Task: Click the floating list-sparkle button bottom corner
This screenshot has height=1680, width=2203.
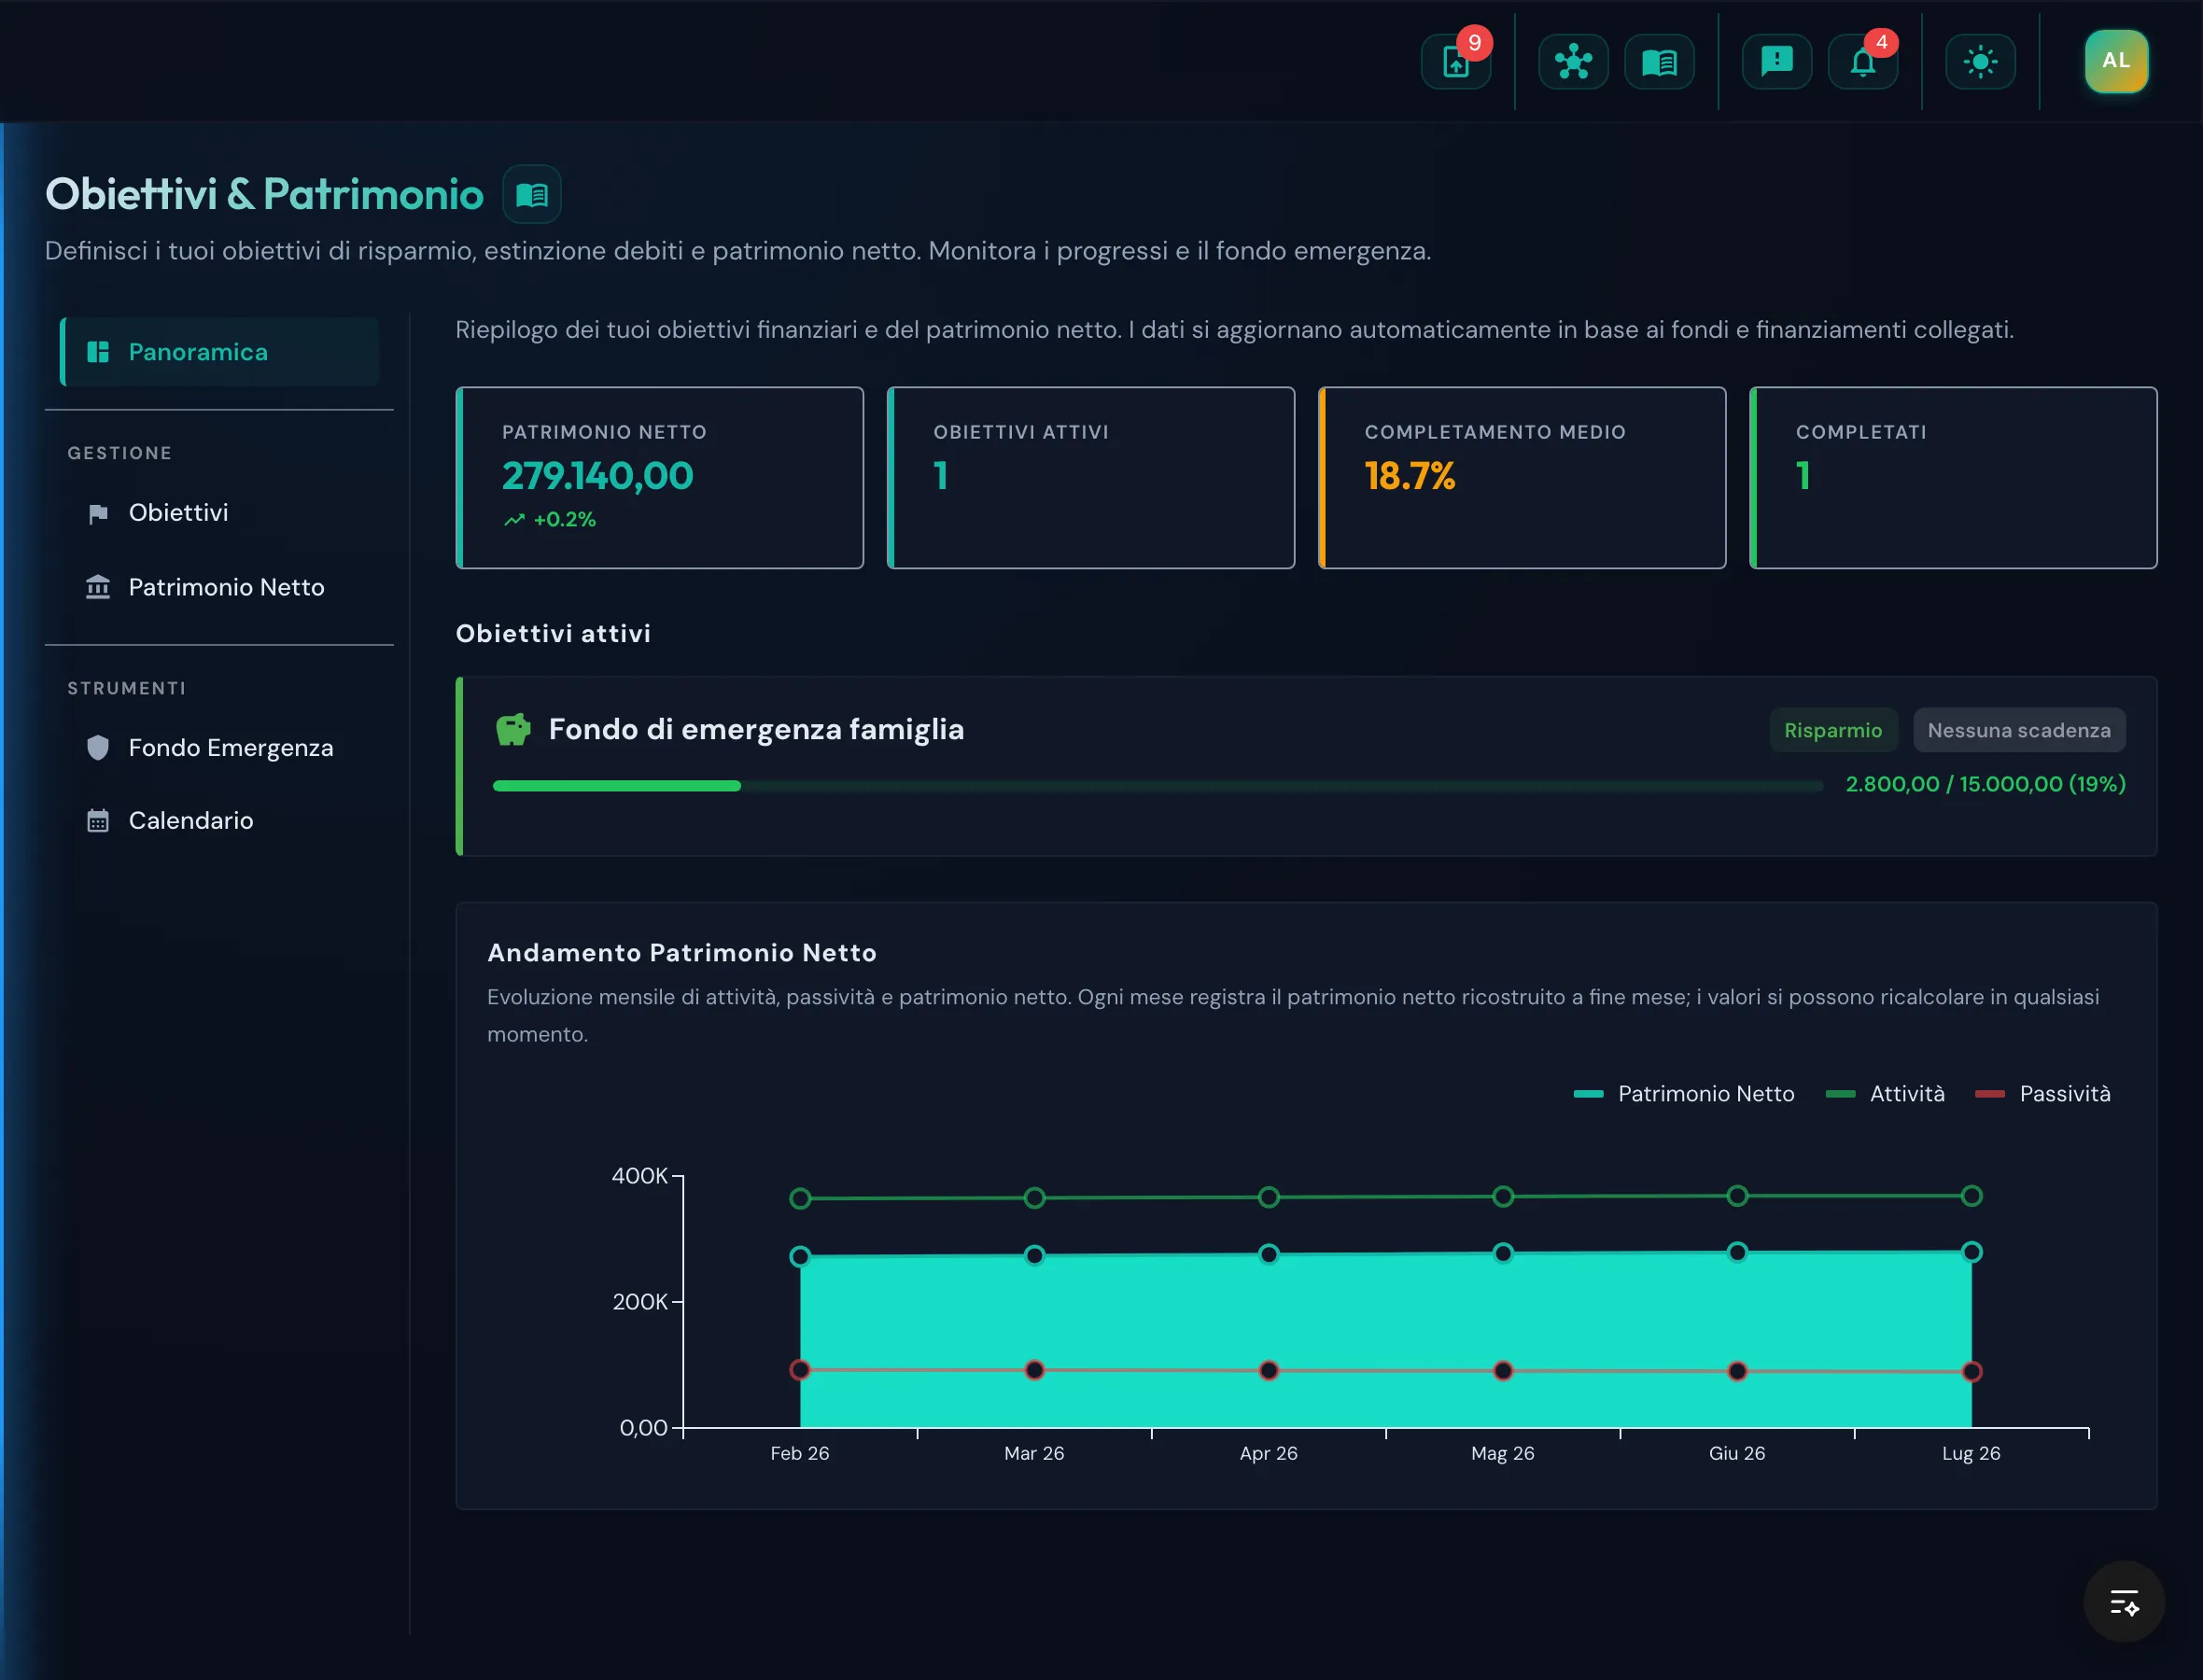Action: (2124, 1602)
